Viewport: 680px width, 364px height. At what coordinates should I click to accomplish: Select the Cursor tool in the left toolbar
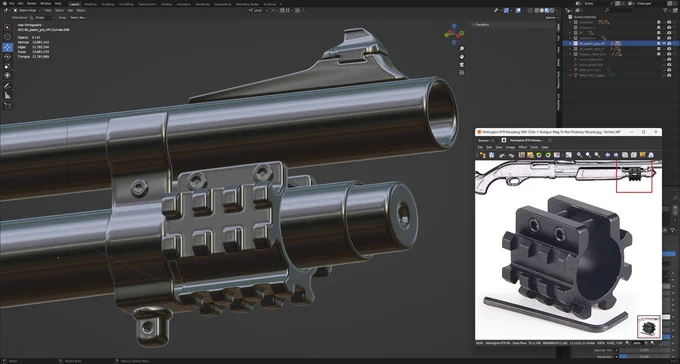click(x=7, y=37)
